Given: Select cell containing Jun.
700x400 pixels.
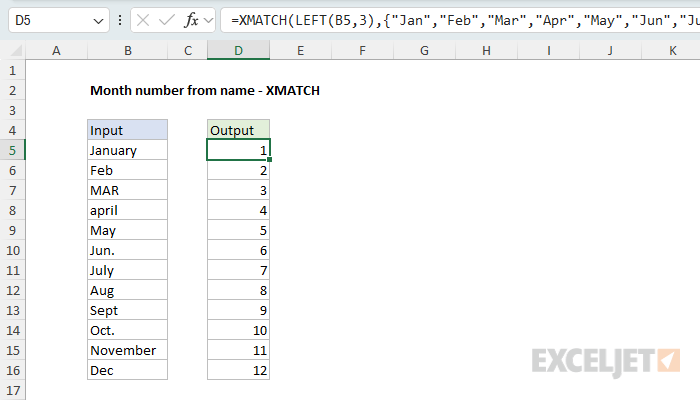Looking at the screenshot, I should [x=128, y=250].
